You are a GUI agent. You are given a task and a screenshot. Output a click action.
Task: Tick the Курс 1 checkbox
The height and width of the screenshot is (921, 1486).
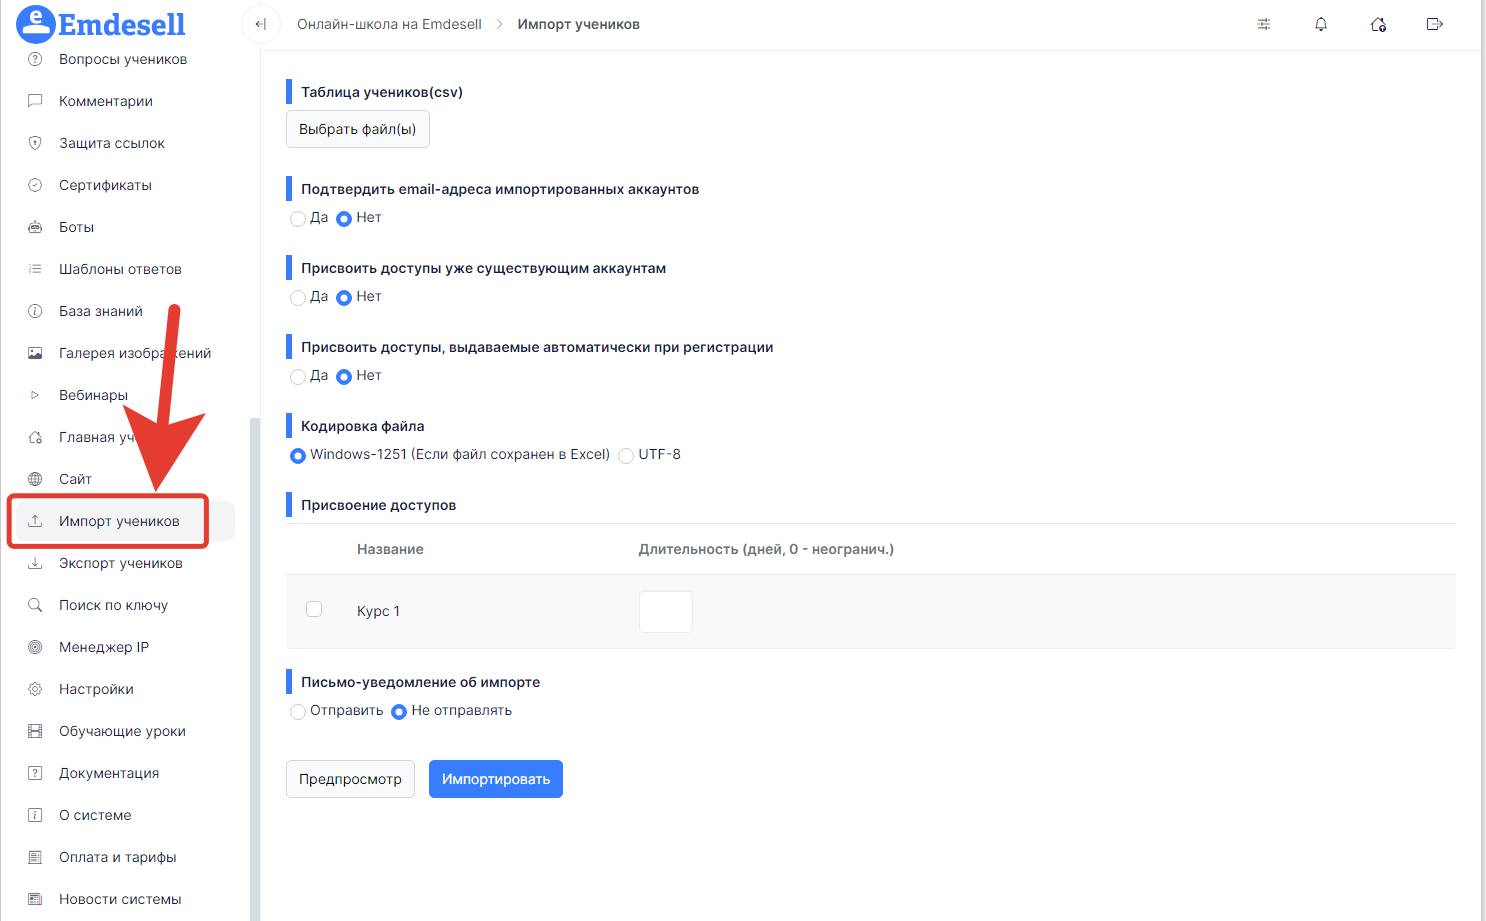[x=314, y=609]
